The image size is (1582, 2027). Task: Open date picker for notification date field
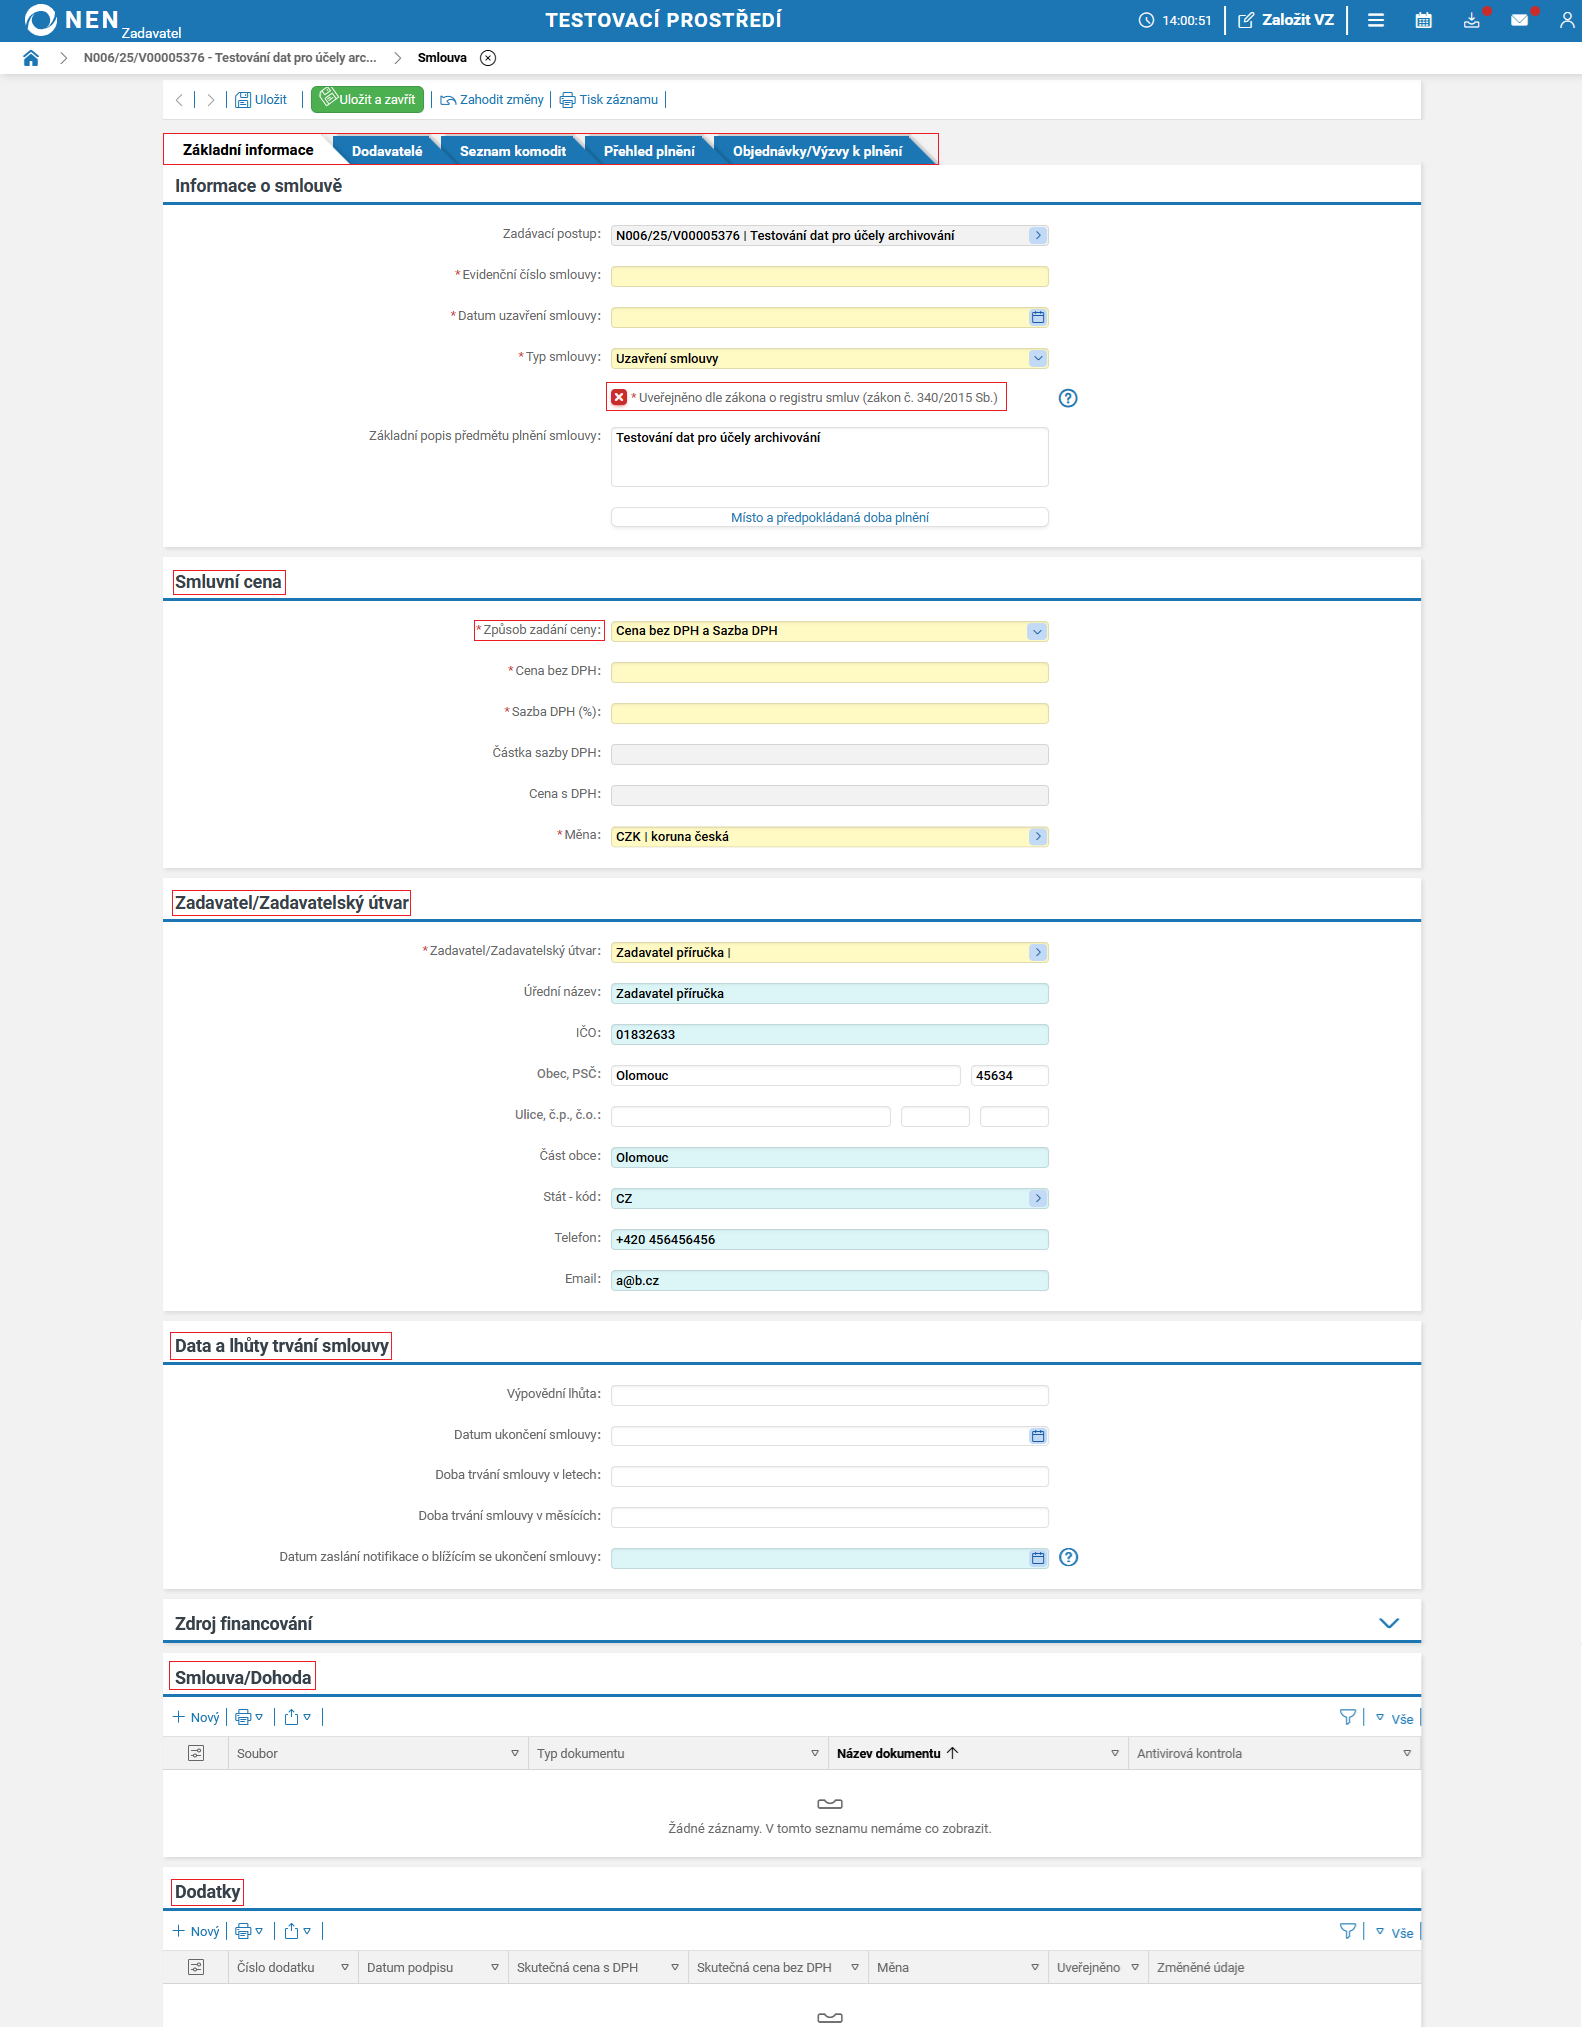1038,1558
